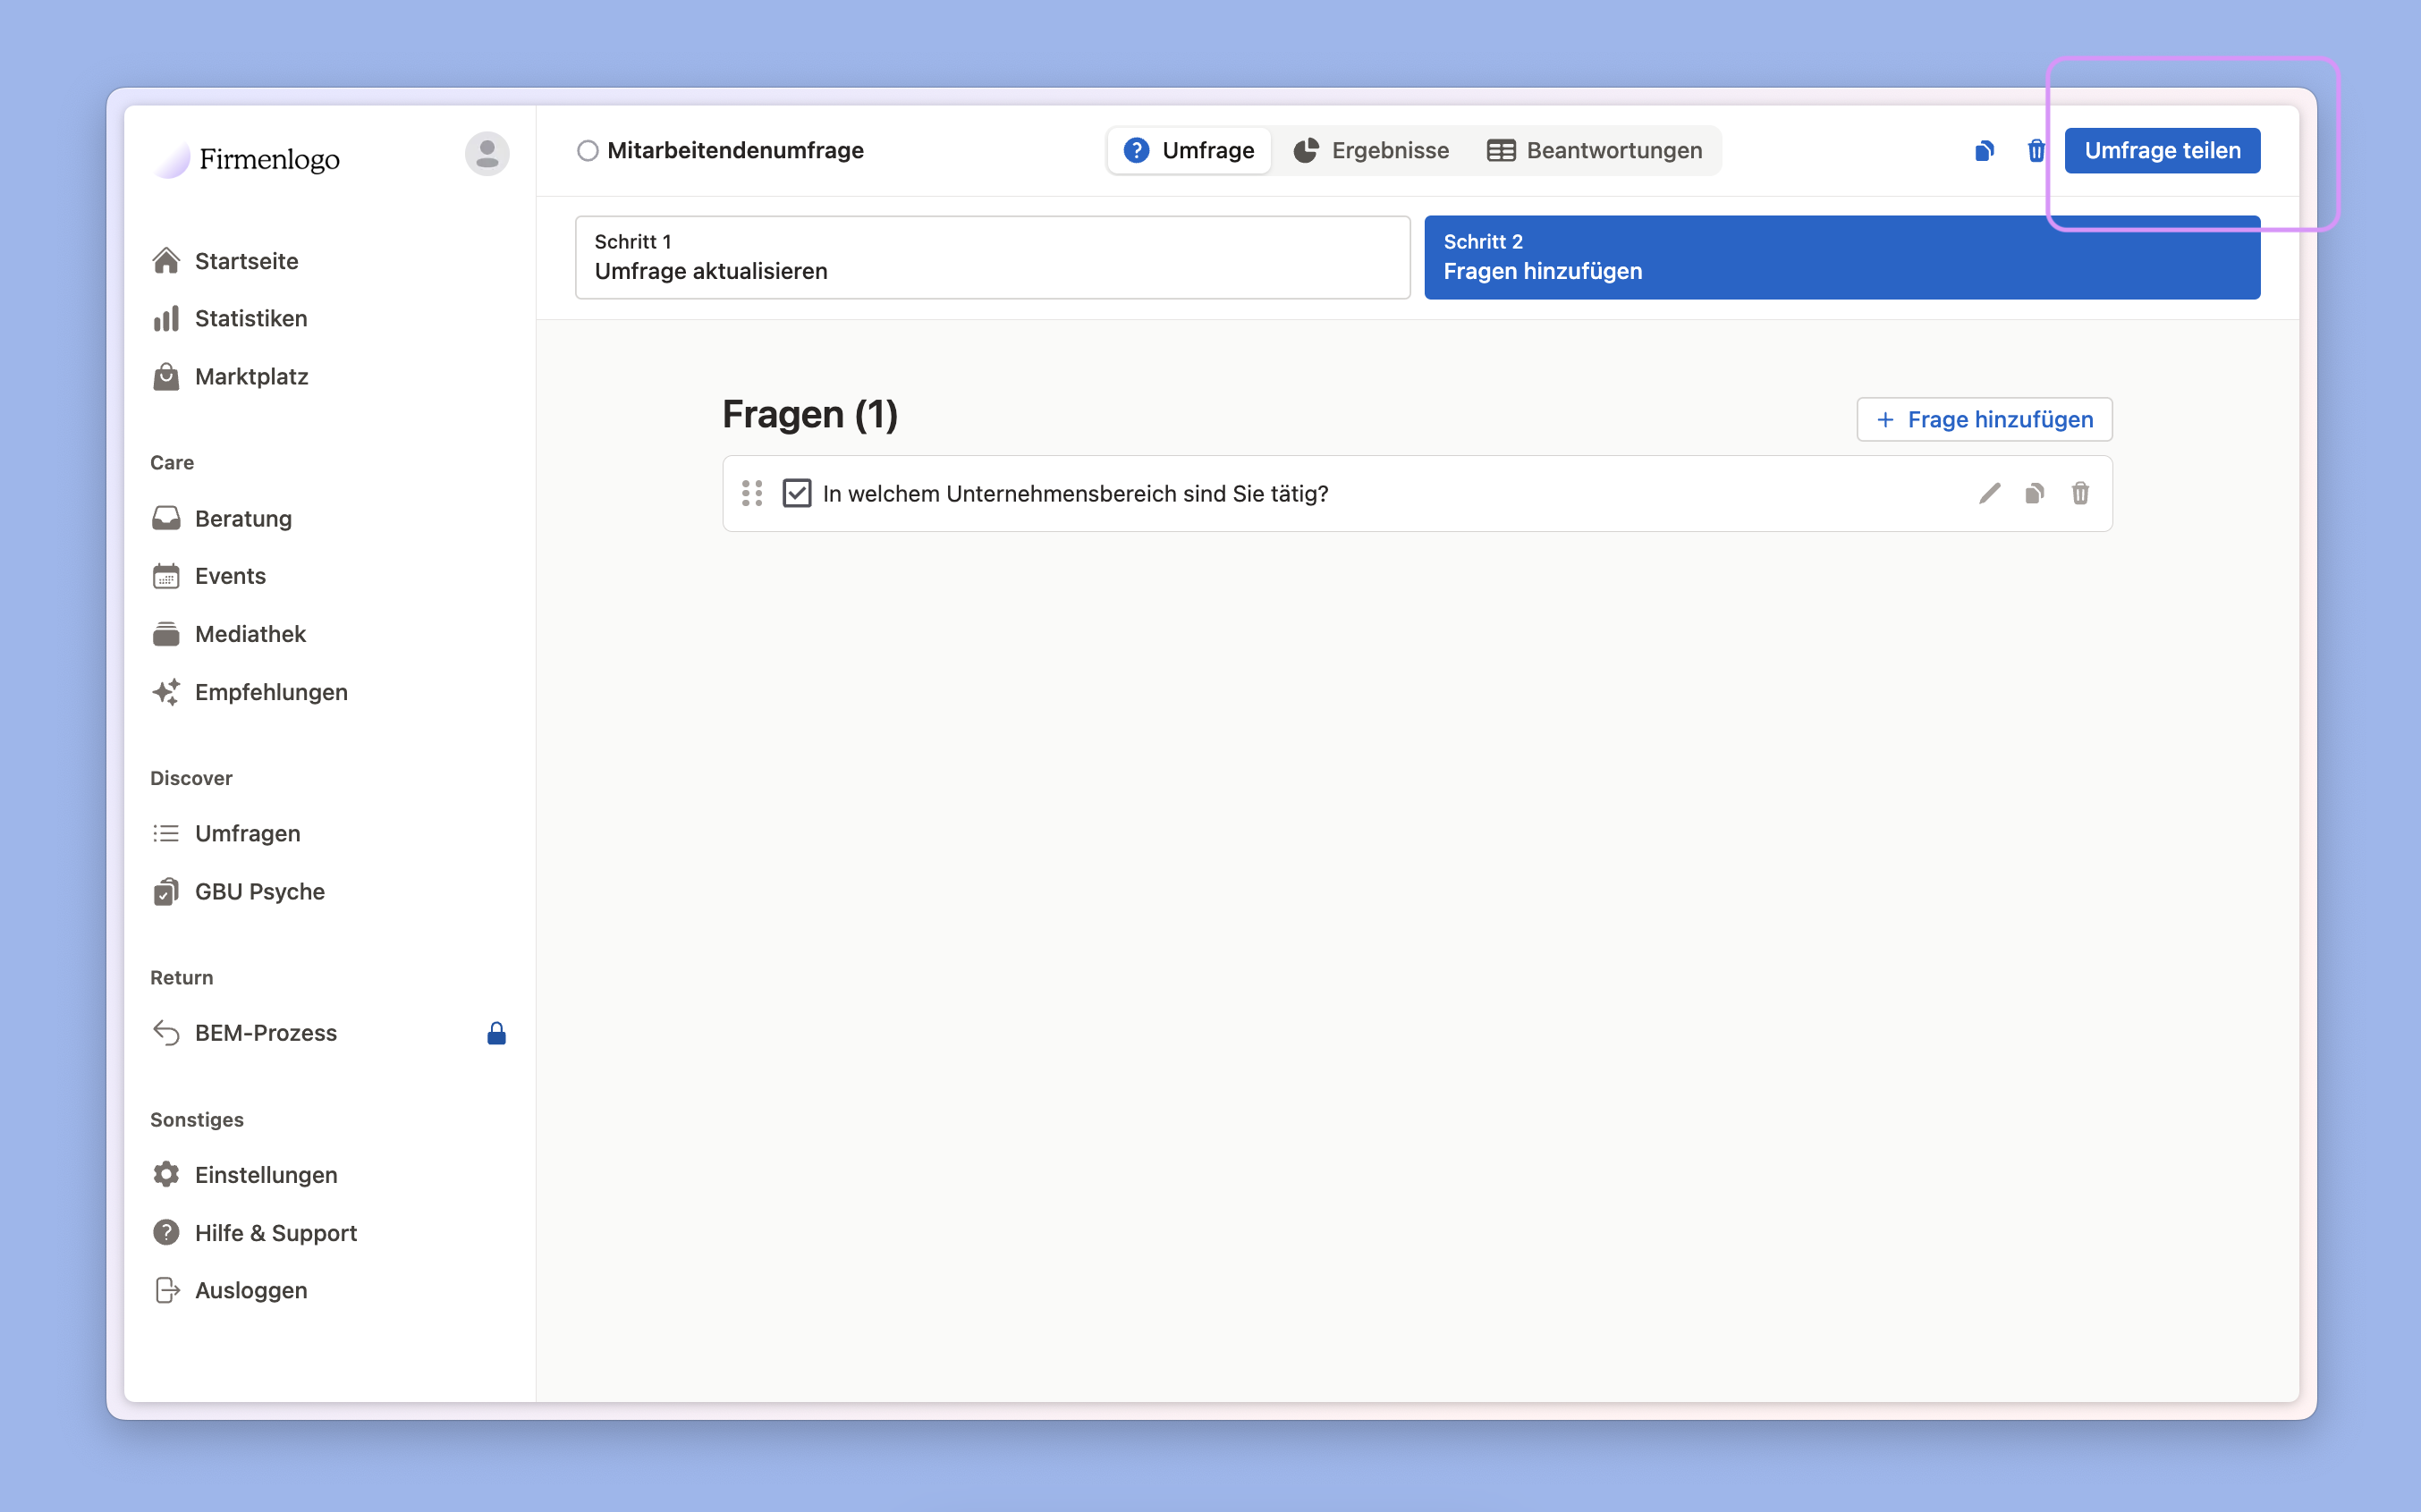Duplicate the Unternehmensbereich question
2421x1512 pixels.
tap(2034, 493)
